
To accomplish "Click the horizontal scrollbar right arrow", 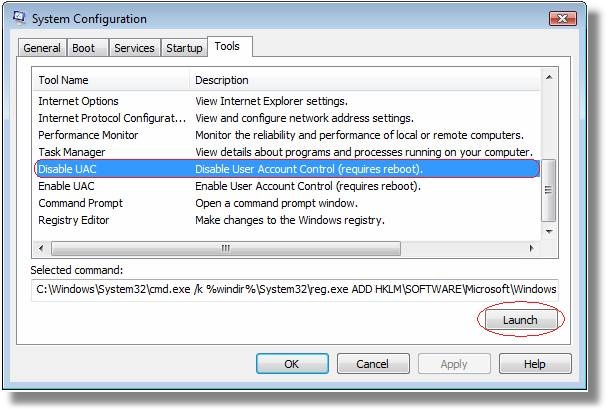I will coord(531,248).
